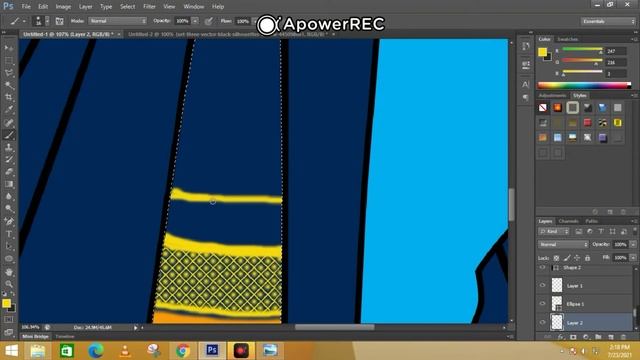Screen dimensions: 640x360
Task: Select the Polygonal Lasso tool
Action: tap(9, 73)
